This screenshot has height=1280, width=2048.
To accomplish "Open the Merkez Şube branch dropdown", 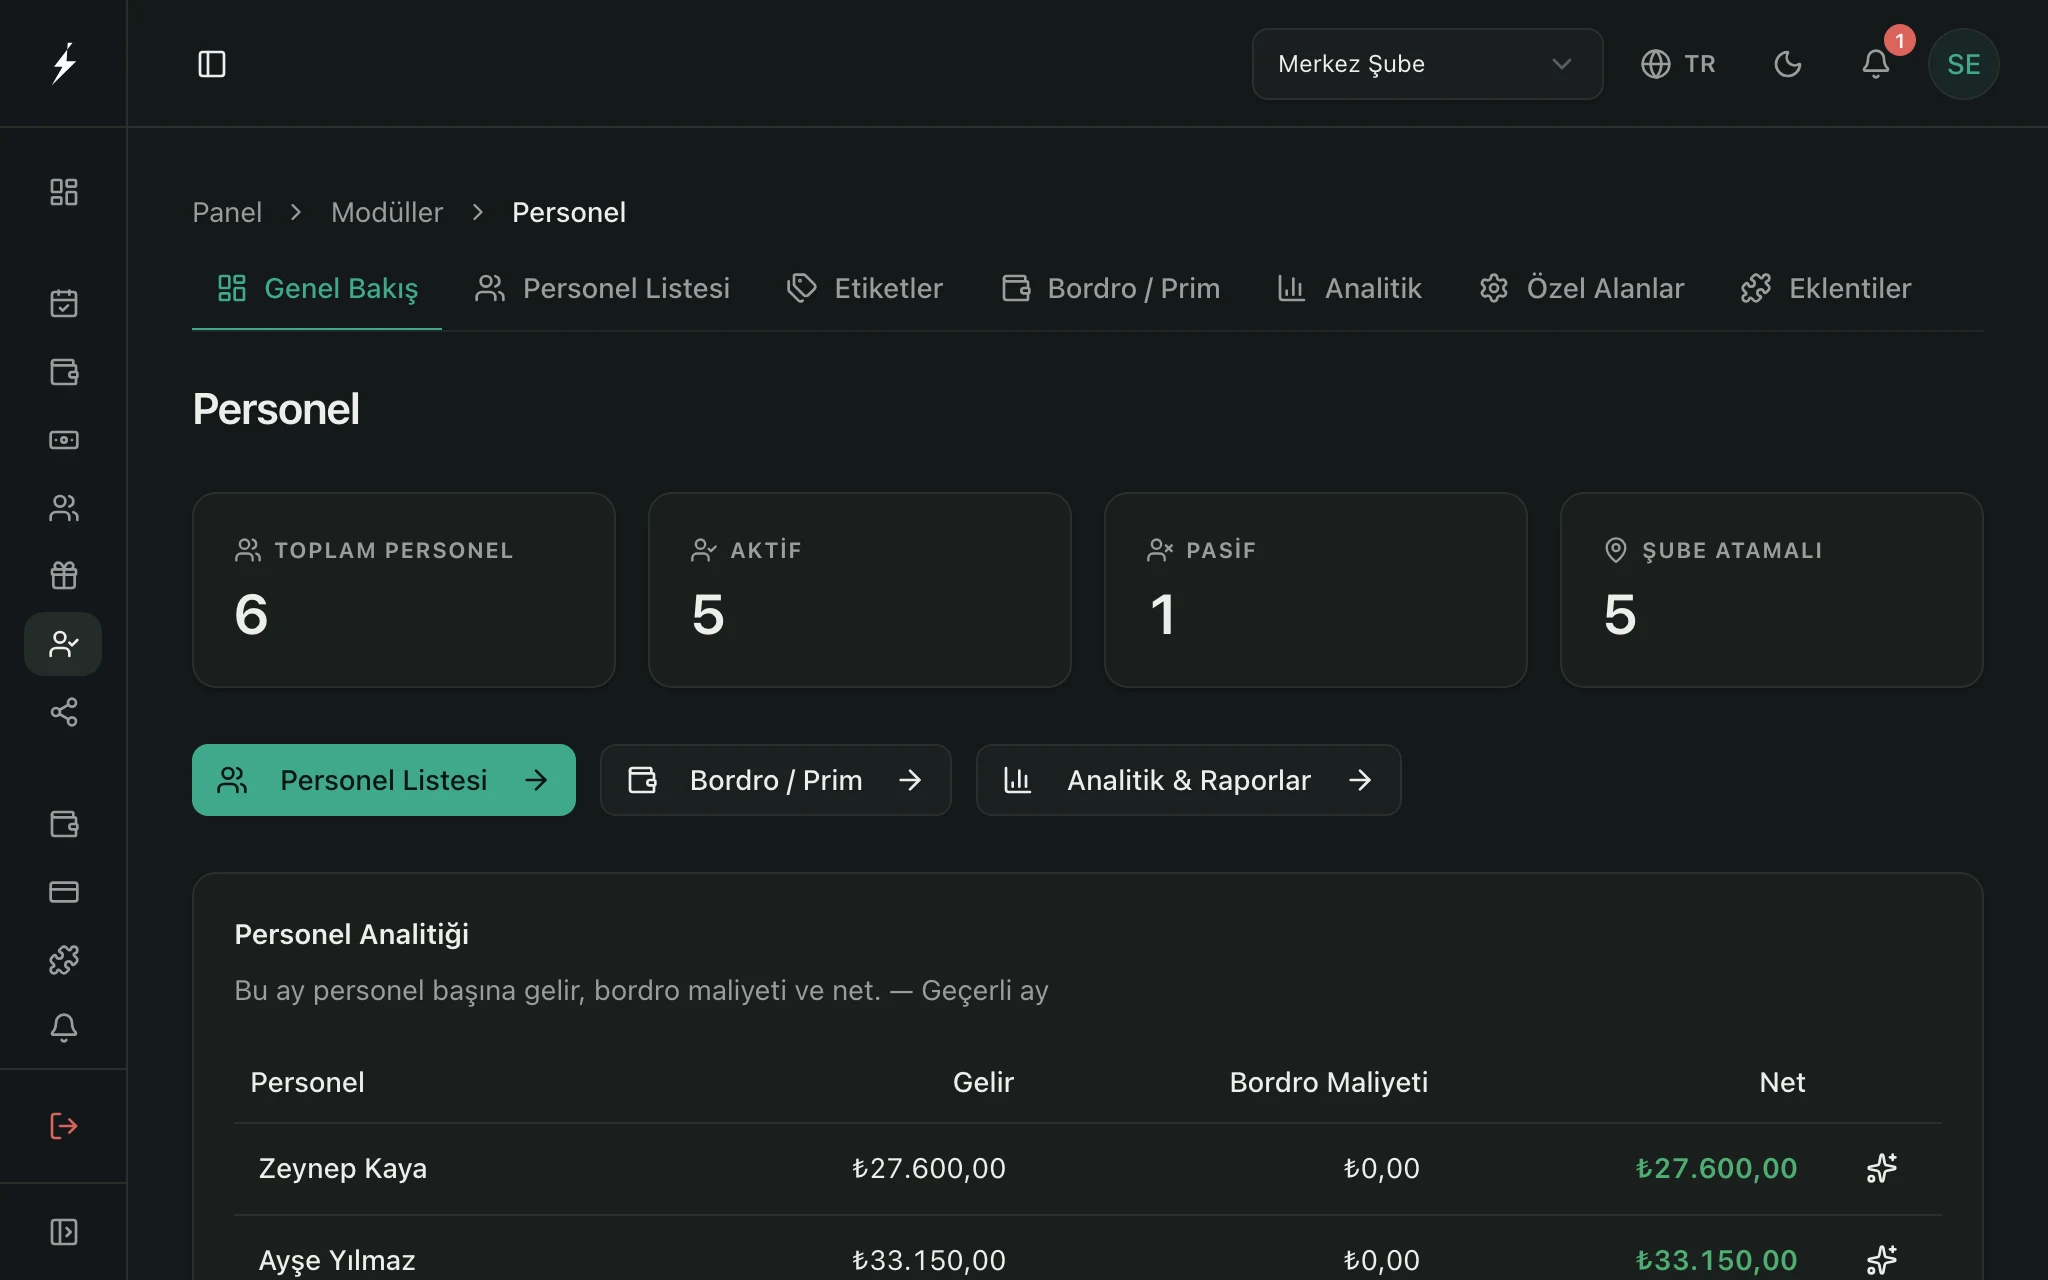I will [x=1427, y=64].
